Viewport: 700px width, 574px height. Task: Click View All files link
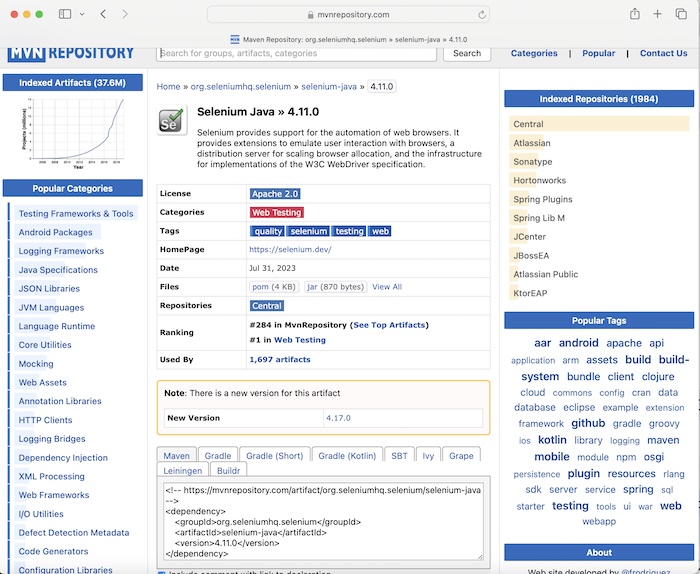(387, 287)
